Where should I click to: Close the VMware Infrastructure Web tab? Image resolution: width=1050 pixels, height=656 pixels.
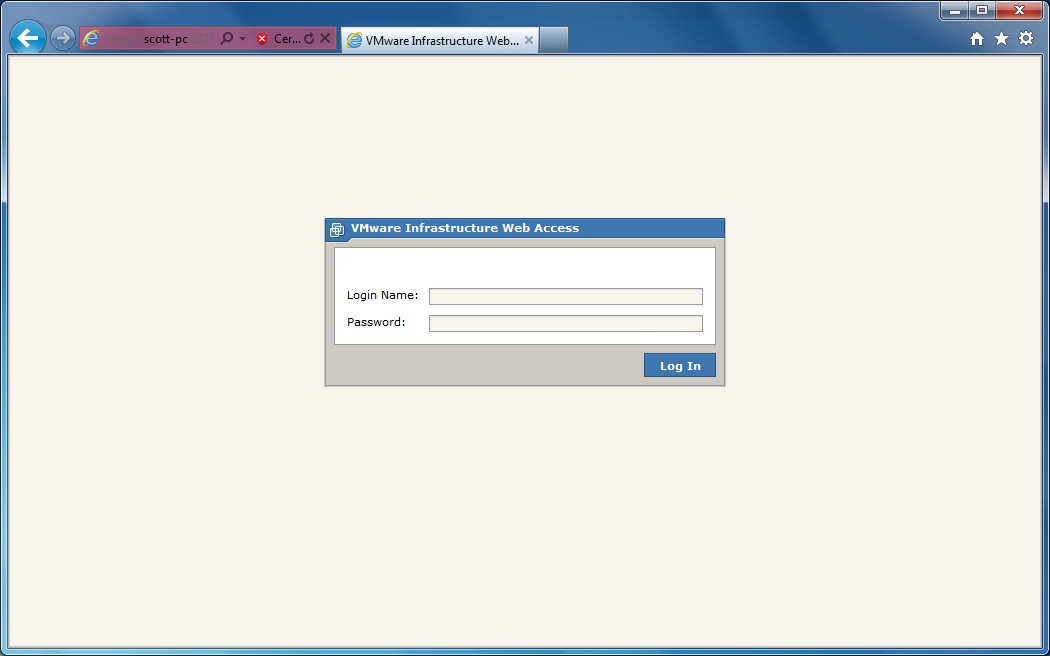[x=528, y=40]
